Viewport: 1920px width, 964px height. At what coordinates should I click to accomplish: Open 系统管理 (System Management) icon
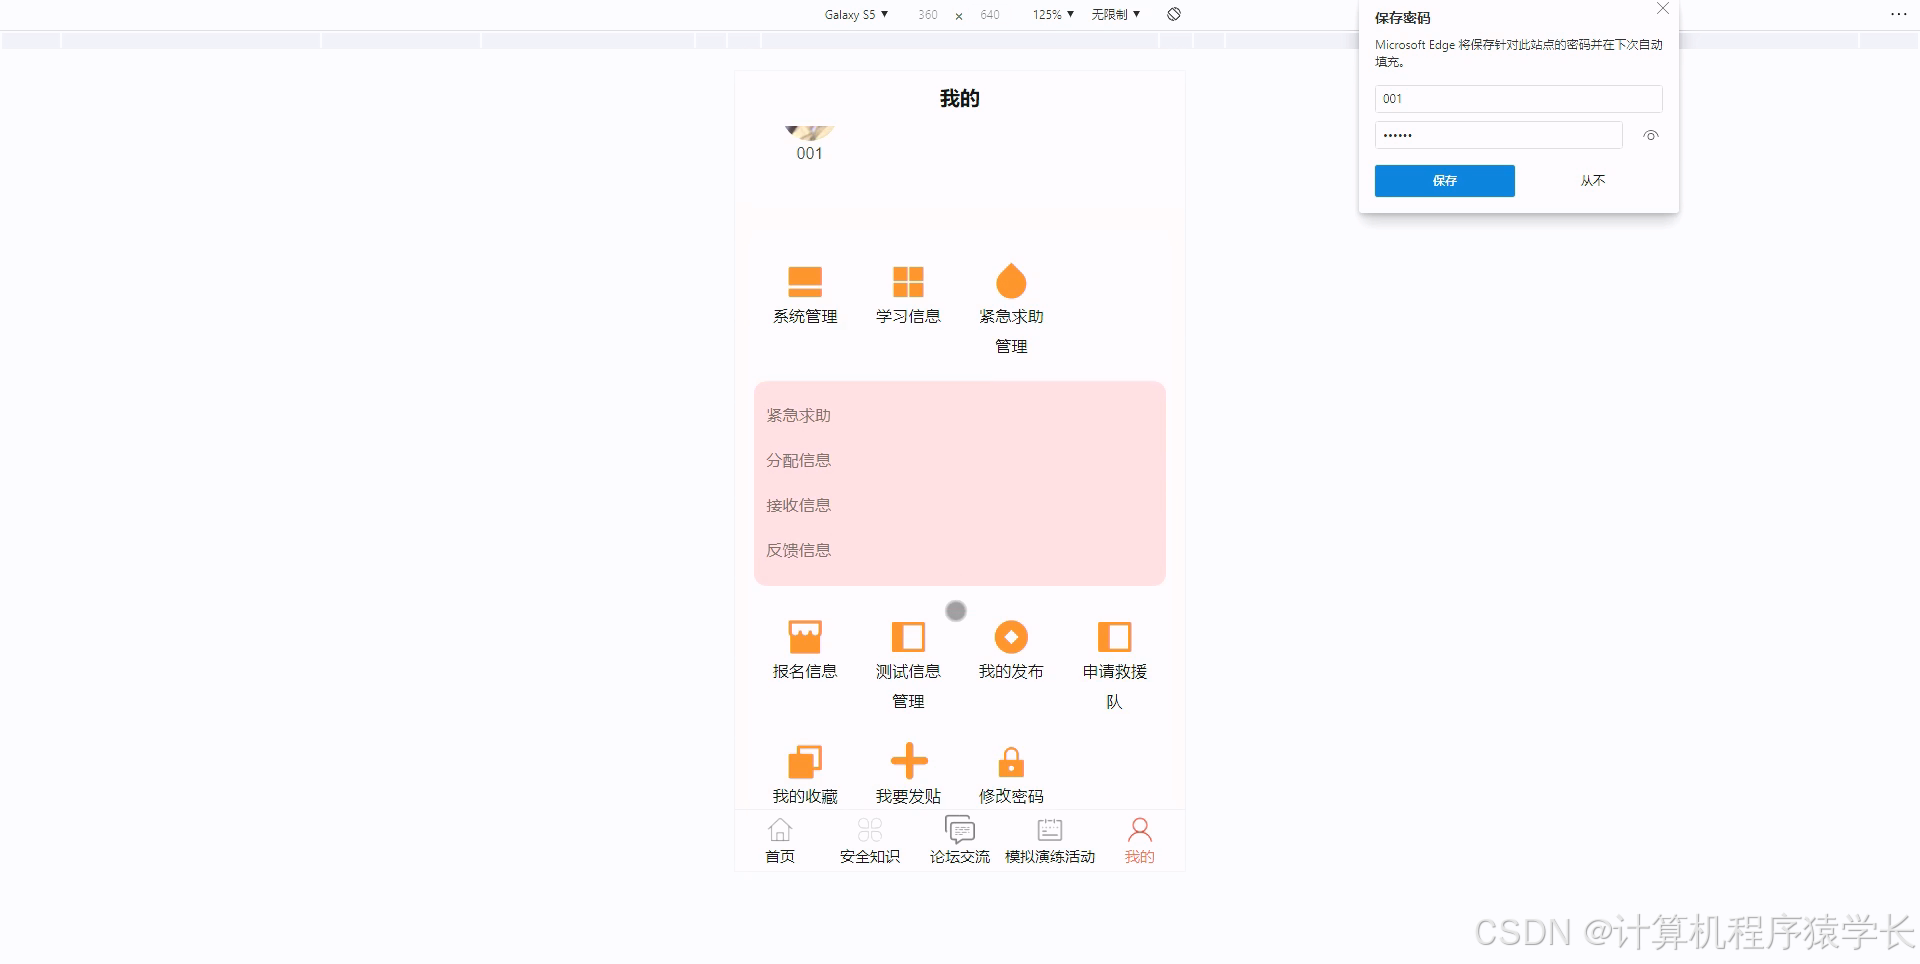804,293
